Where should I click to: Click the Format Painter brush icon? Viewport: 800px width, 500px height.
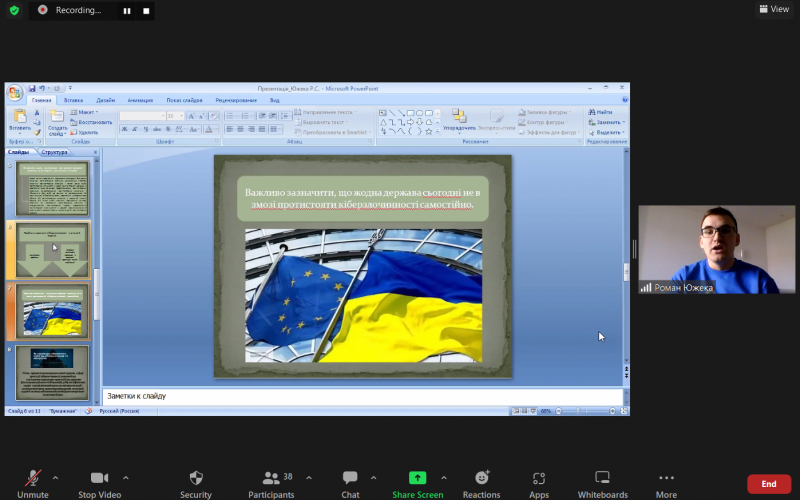tap(37, 132)
